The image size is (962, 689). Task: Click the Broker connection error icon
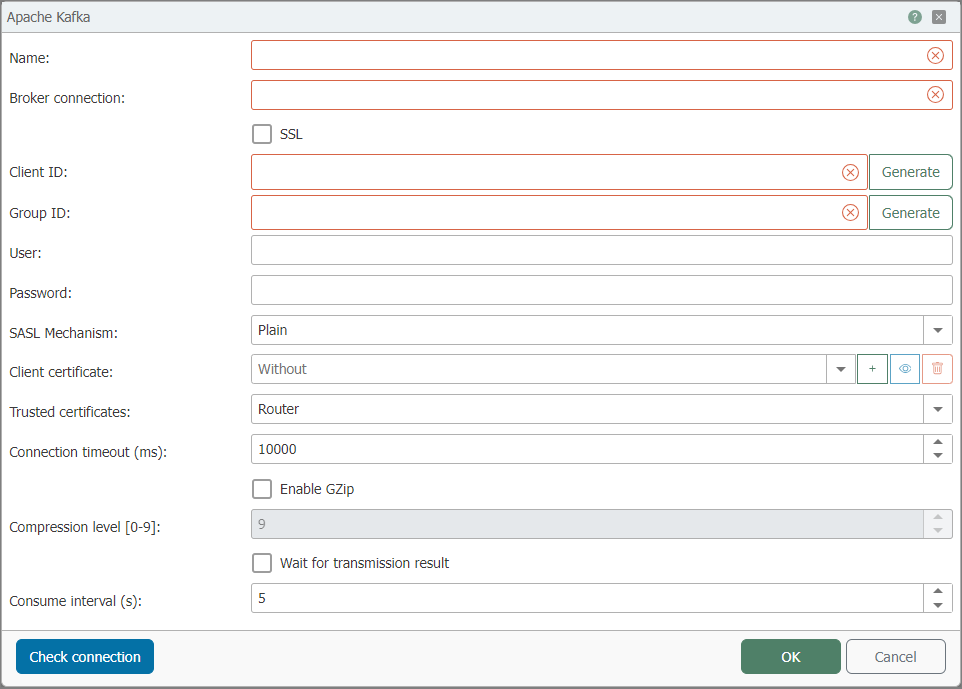(935, 94)
